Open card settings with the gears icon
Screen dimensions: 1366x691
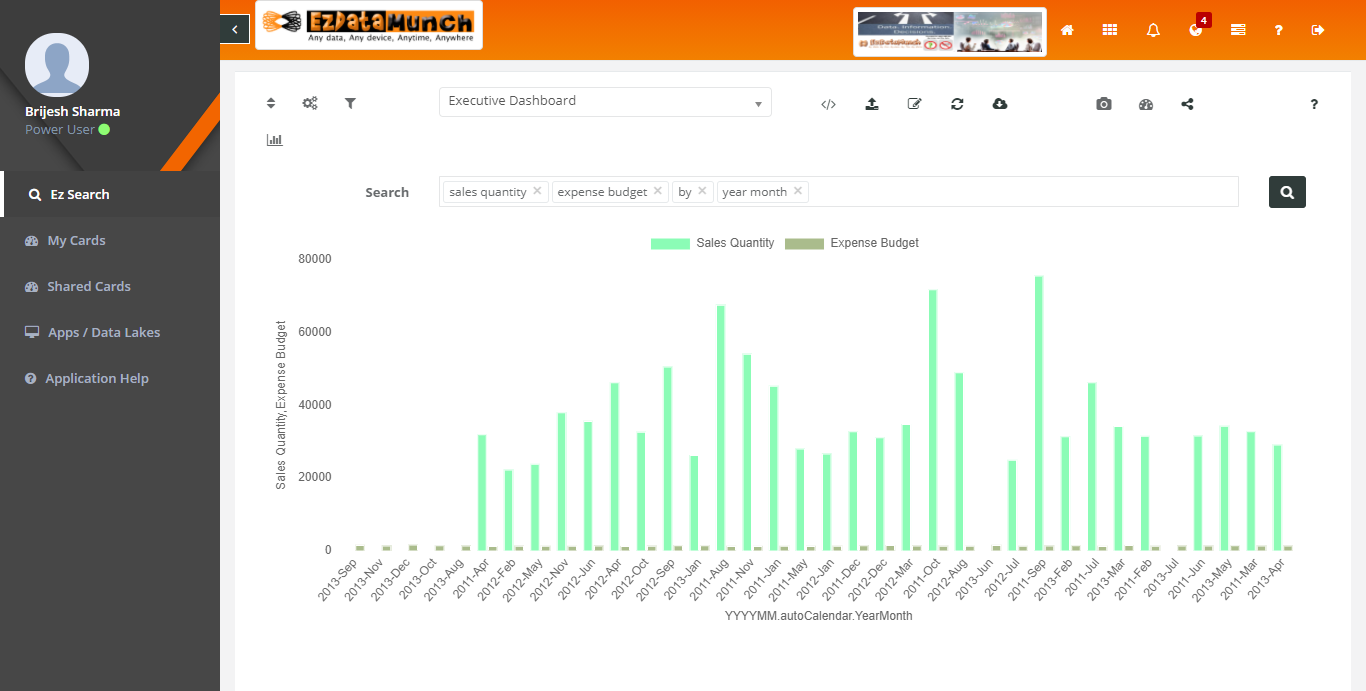[310, 103]
